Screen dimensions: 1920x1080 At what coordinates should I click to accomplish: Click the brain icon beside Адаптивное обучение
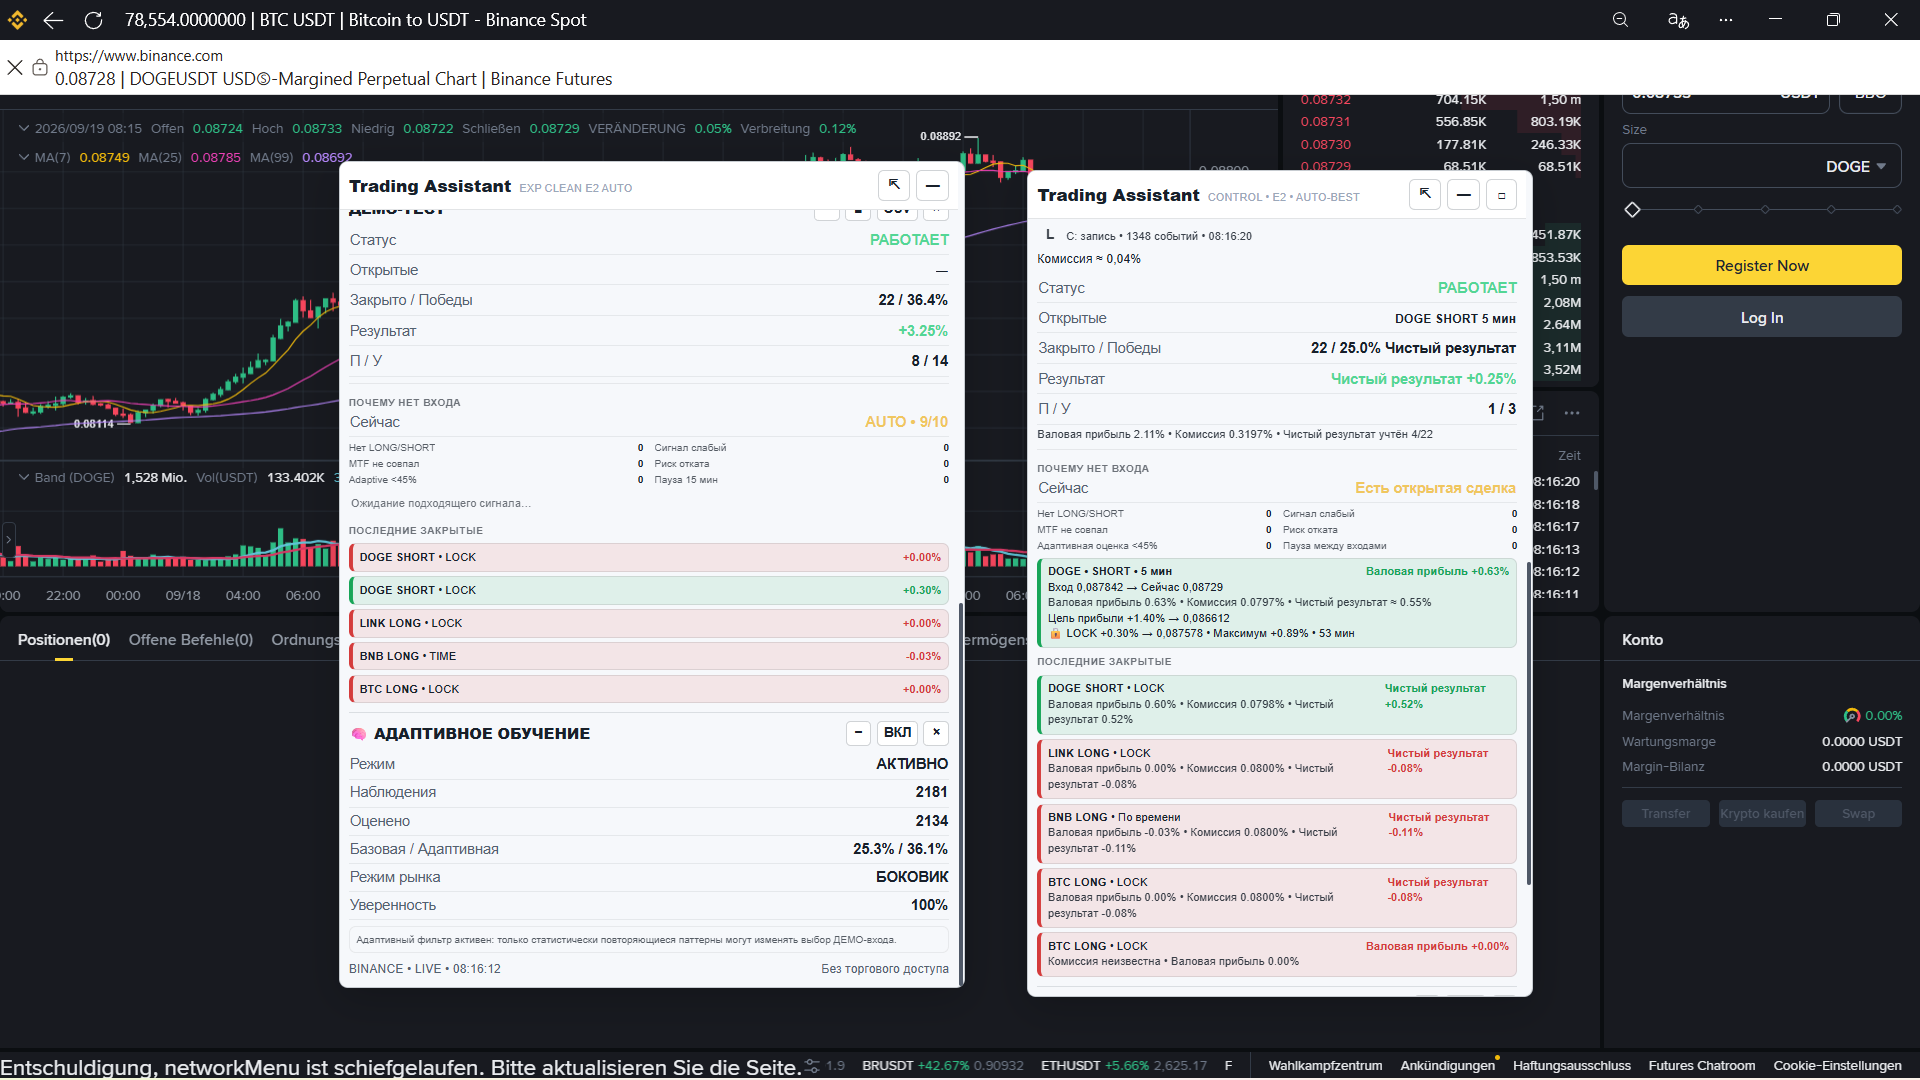coord(359,734)
